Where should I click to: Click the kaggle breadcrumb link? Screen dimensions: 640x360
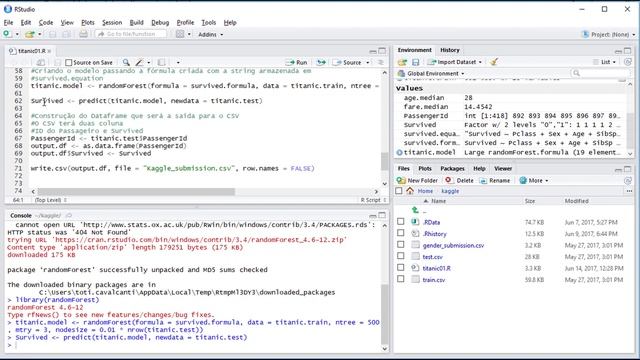[450, 191]
